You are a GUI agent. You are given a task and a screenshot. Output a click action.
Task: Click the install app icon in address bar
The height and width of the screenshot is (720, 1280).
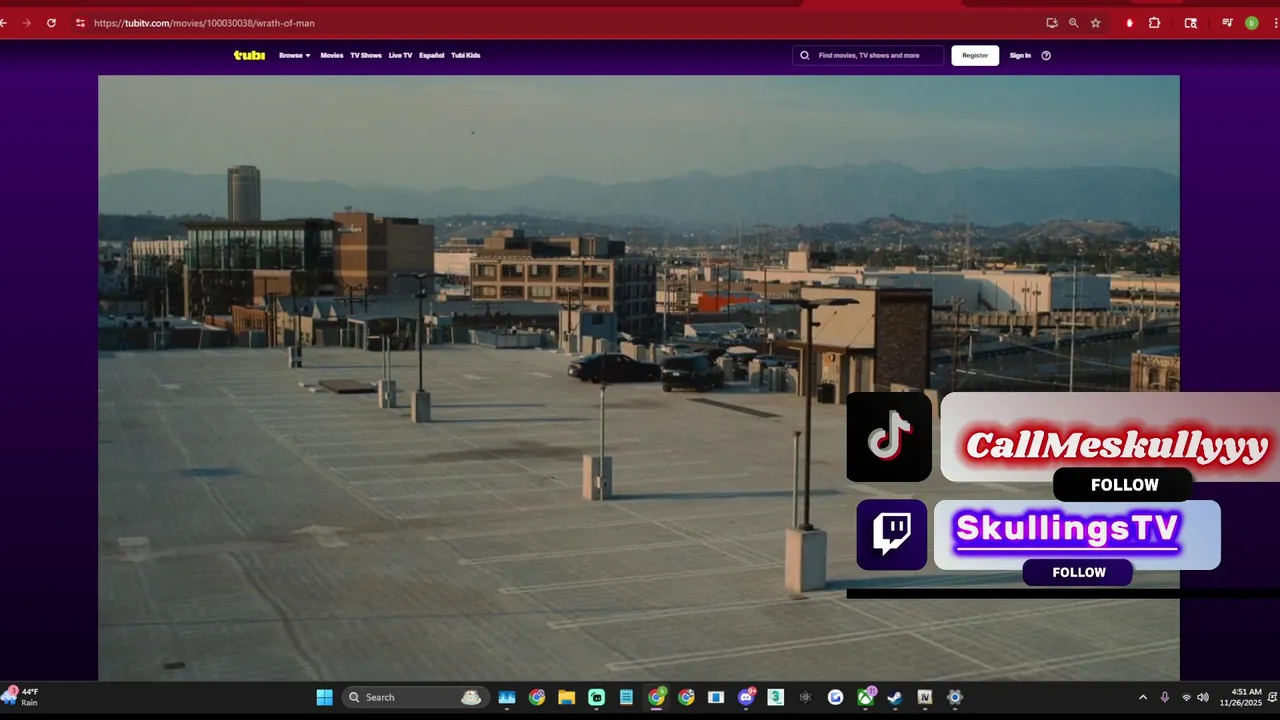click(1052, 23)
